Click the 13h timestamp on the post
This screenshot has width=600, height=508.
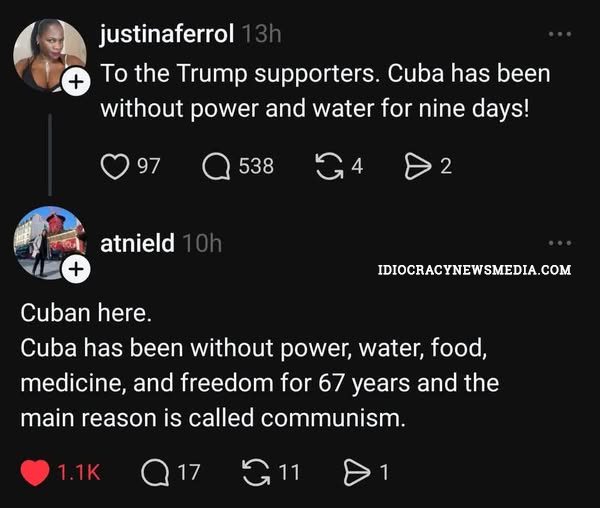262,33
